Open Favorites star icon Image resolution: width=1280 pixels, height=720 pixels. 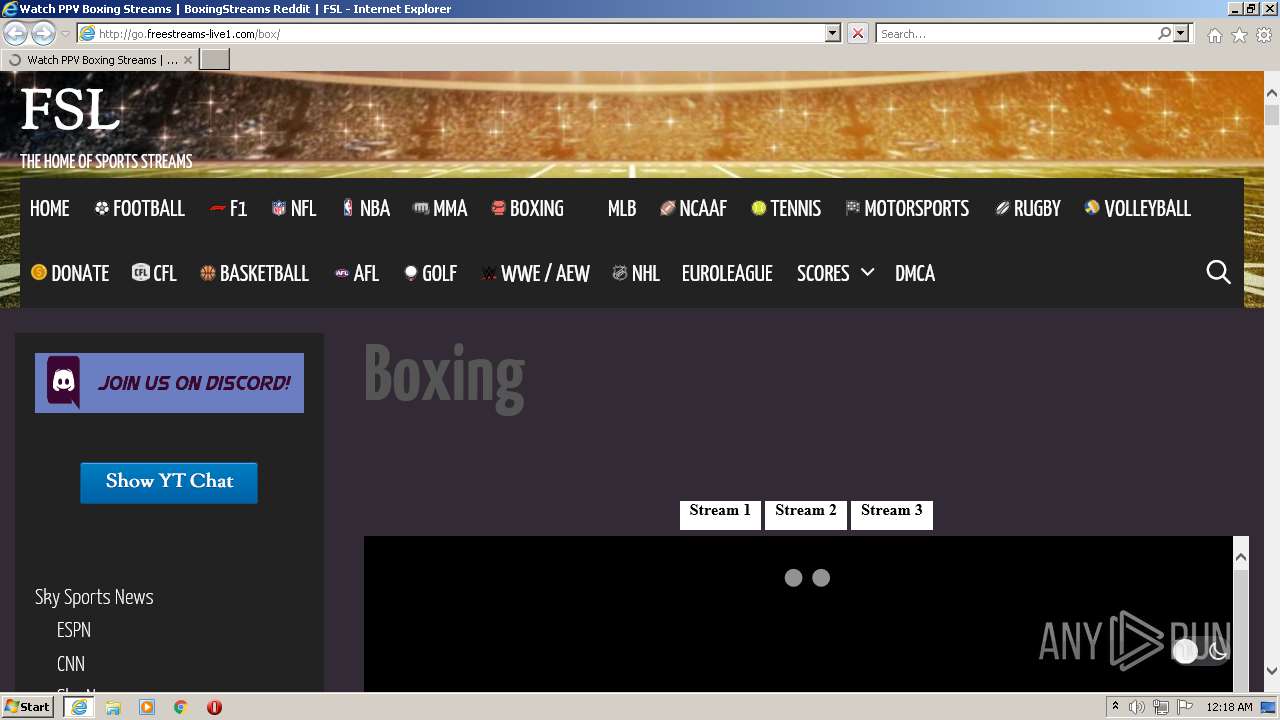[1239, 35]
